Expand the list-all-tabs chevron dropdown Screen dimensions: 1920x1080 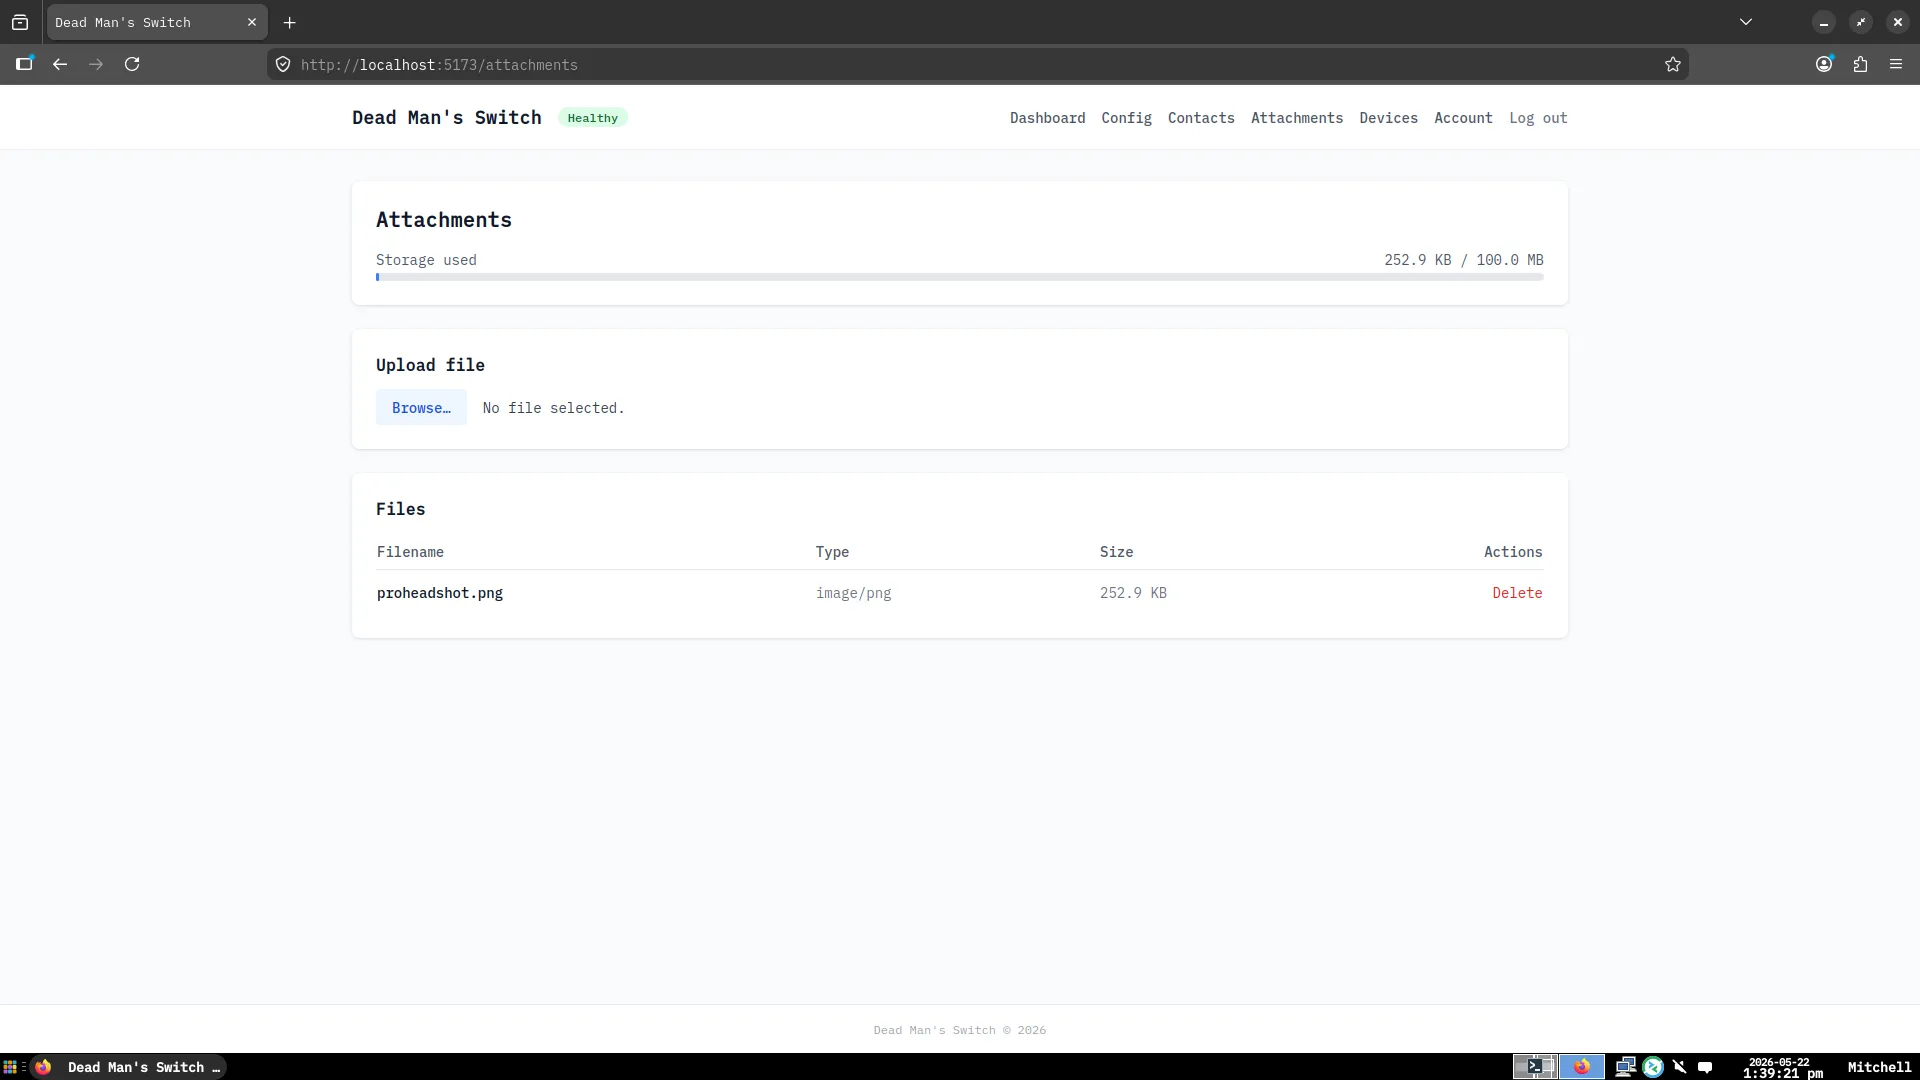[1746, 22]
